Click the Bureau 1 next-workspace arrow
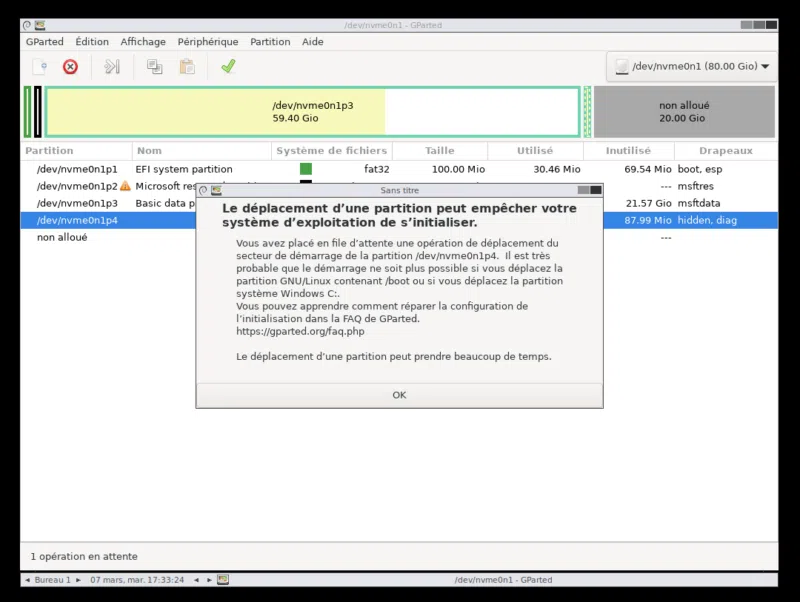Image resolution: width=800 pixels, height=602 pixels. [x=79, y=580]
